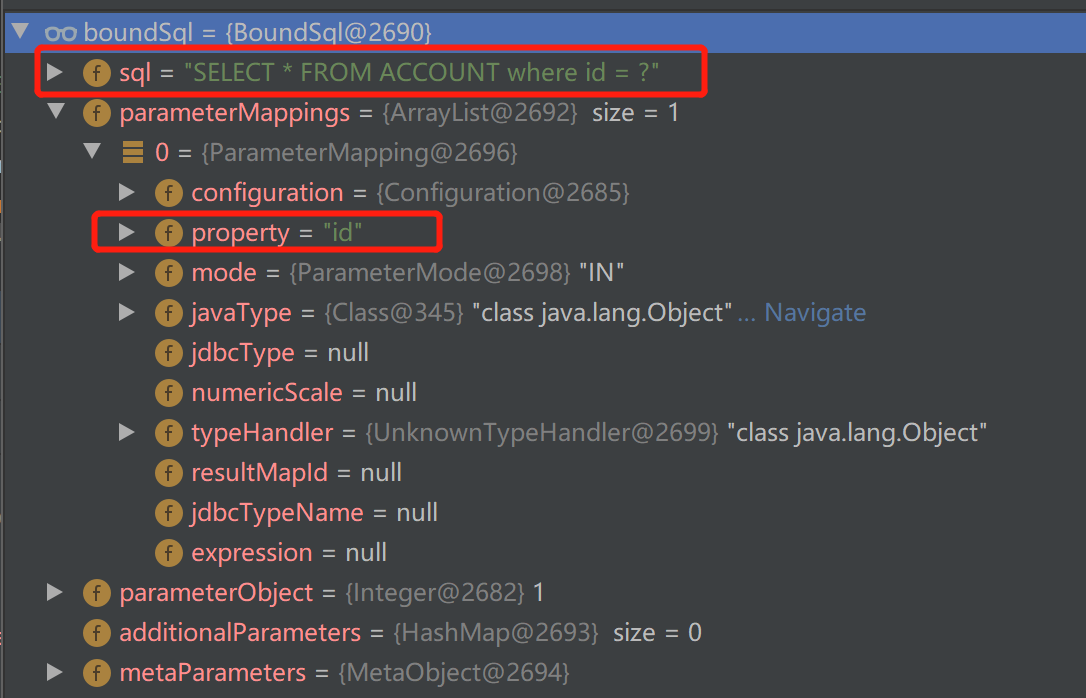Click the field icon next to jdbcType
Viewport: 1086px width, 698px height.
coord(169,353)
